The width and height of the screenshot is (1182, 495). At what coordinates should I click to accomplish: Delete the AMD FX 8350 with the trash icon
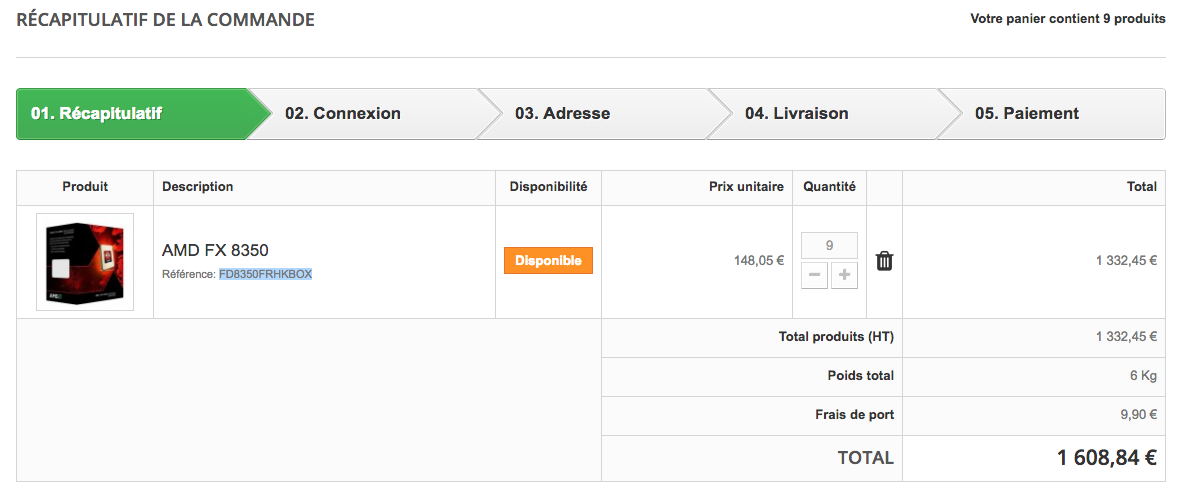[x=884, y=261]
